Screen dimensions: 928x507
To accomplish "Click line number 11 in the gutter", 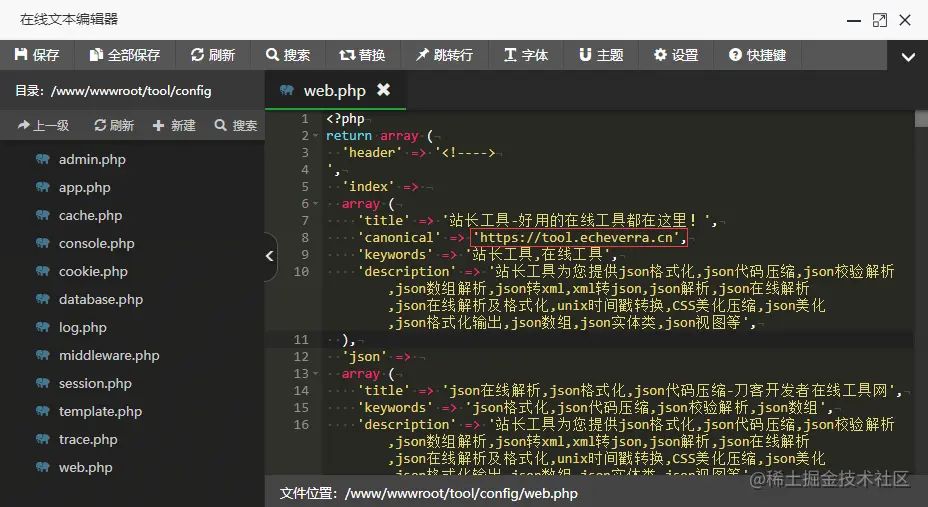I will click(301, 340).
